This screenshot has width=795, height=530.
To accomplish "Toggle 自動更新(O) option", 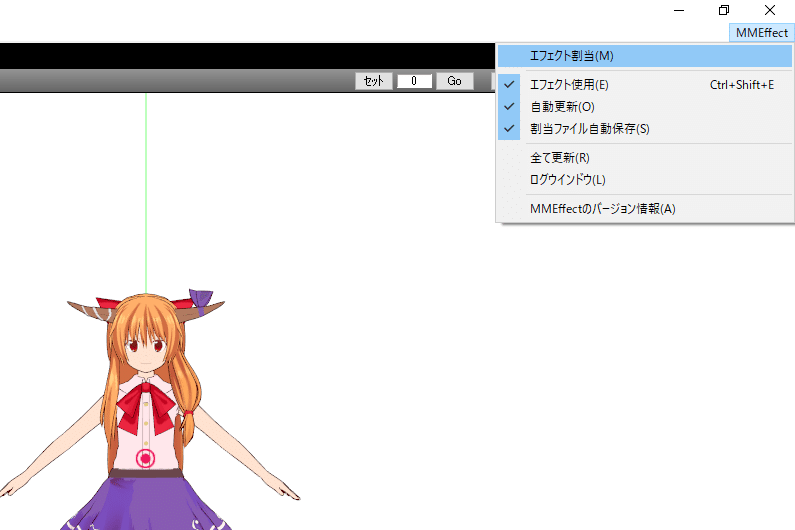I will 644,107.
